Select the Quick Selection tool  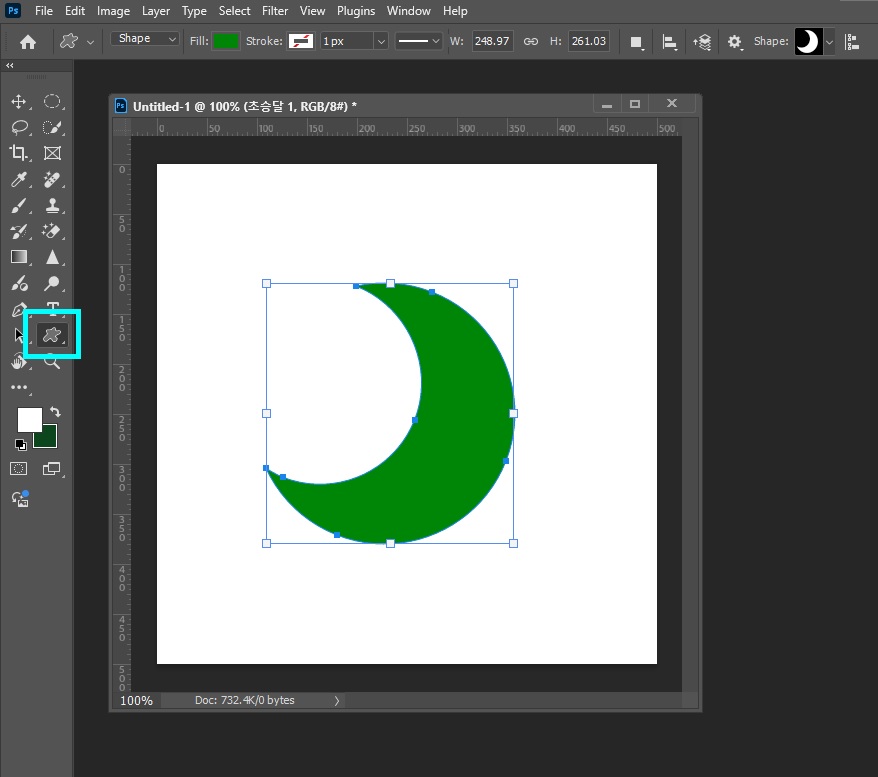[52, 128]
